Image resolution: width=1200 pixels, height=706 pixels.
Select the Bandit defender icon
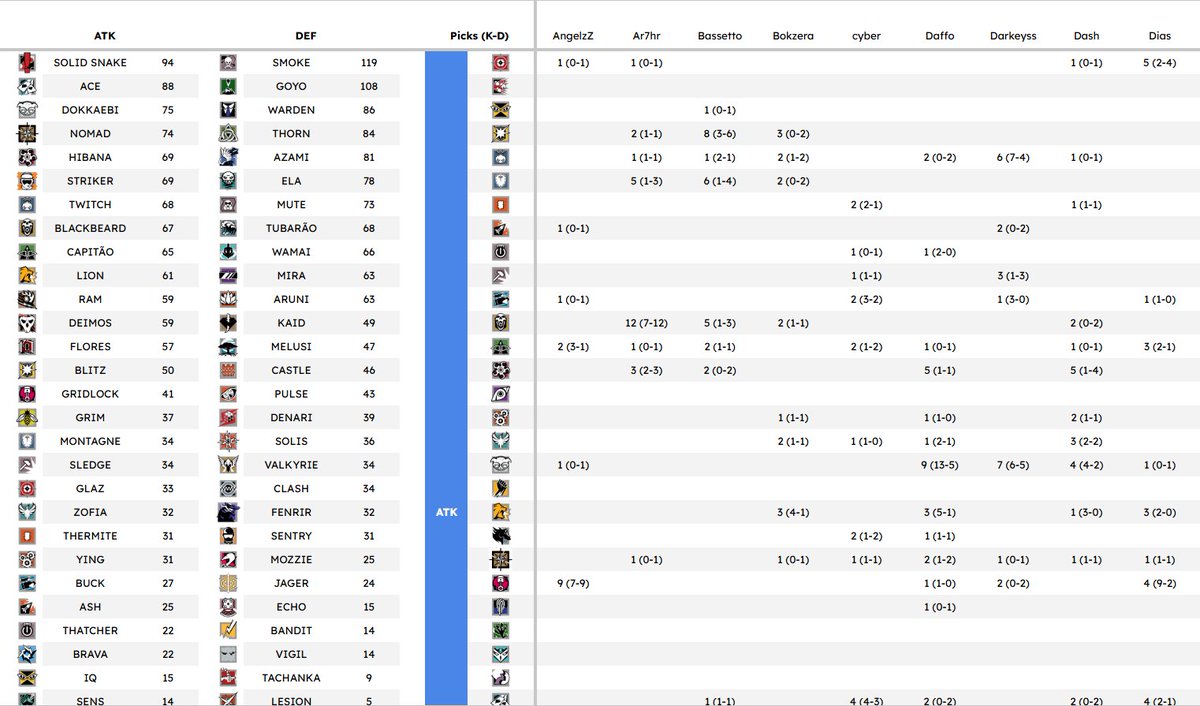(x=228, y=631)
